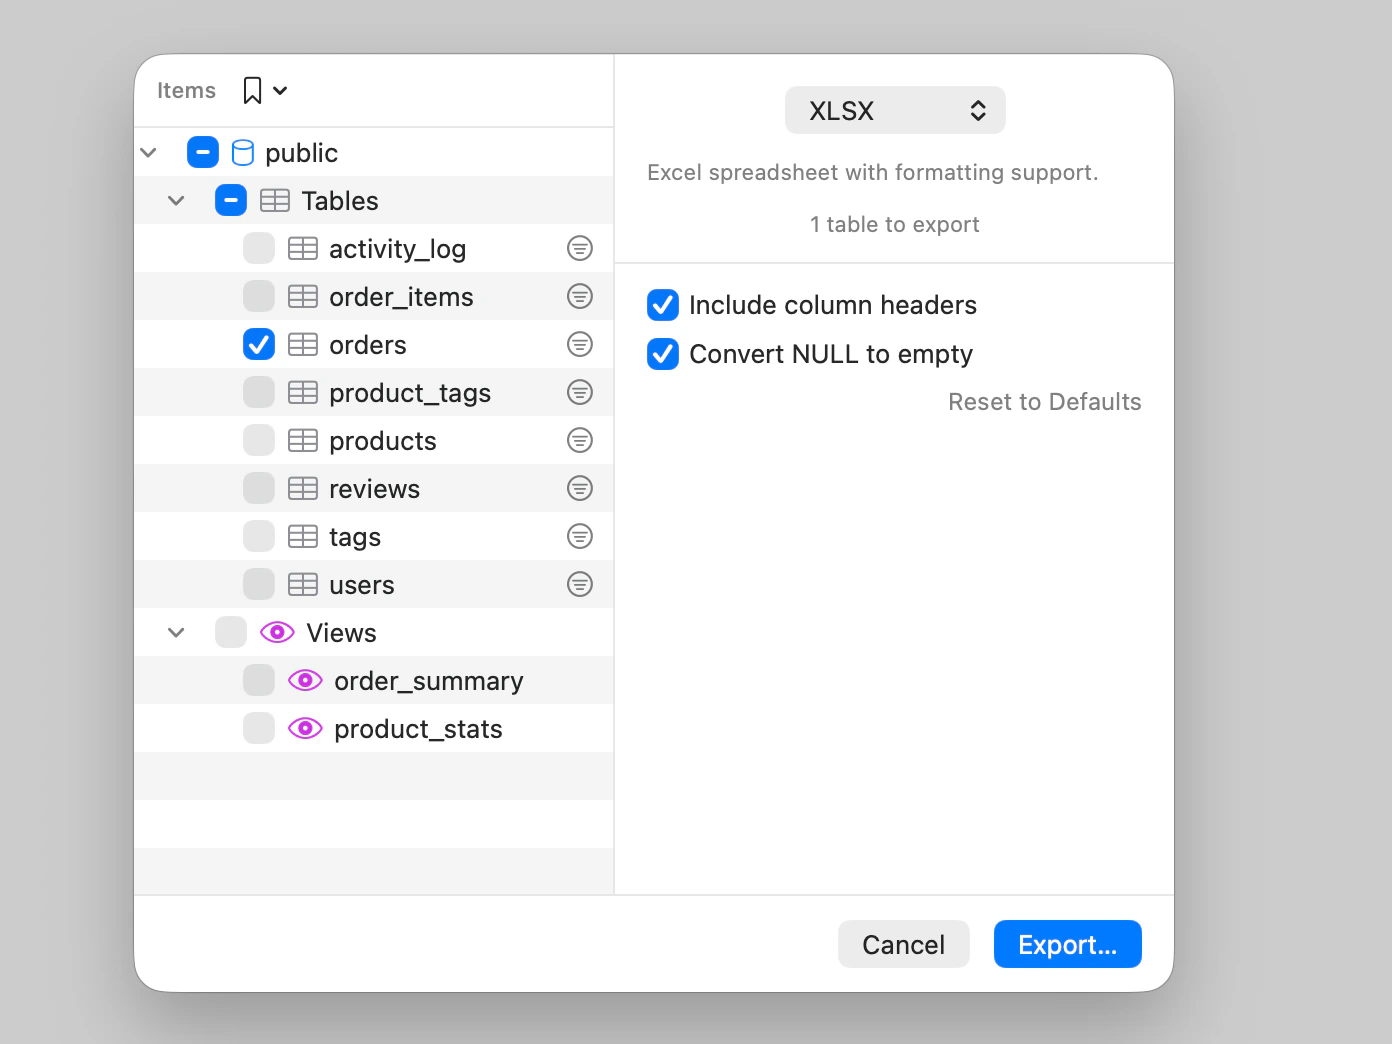This screenshot has width=1392, height=1044.
Task: Click the table icon beside users
Action: point(303,584)
